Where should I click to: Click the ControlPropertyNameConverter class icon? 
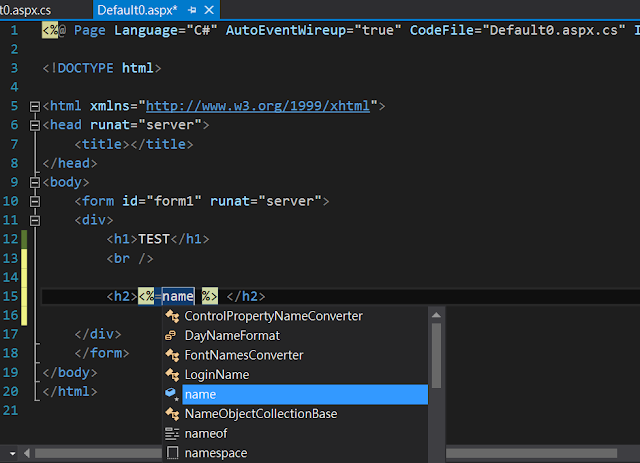coord(172,316)
